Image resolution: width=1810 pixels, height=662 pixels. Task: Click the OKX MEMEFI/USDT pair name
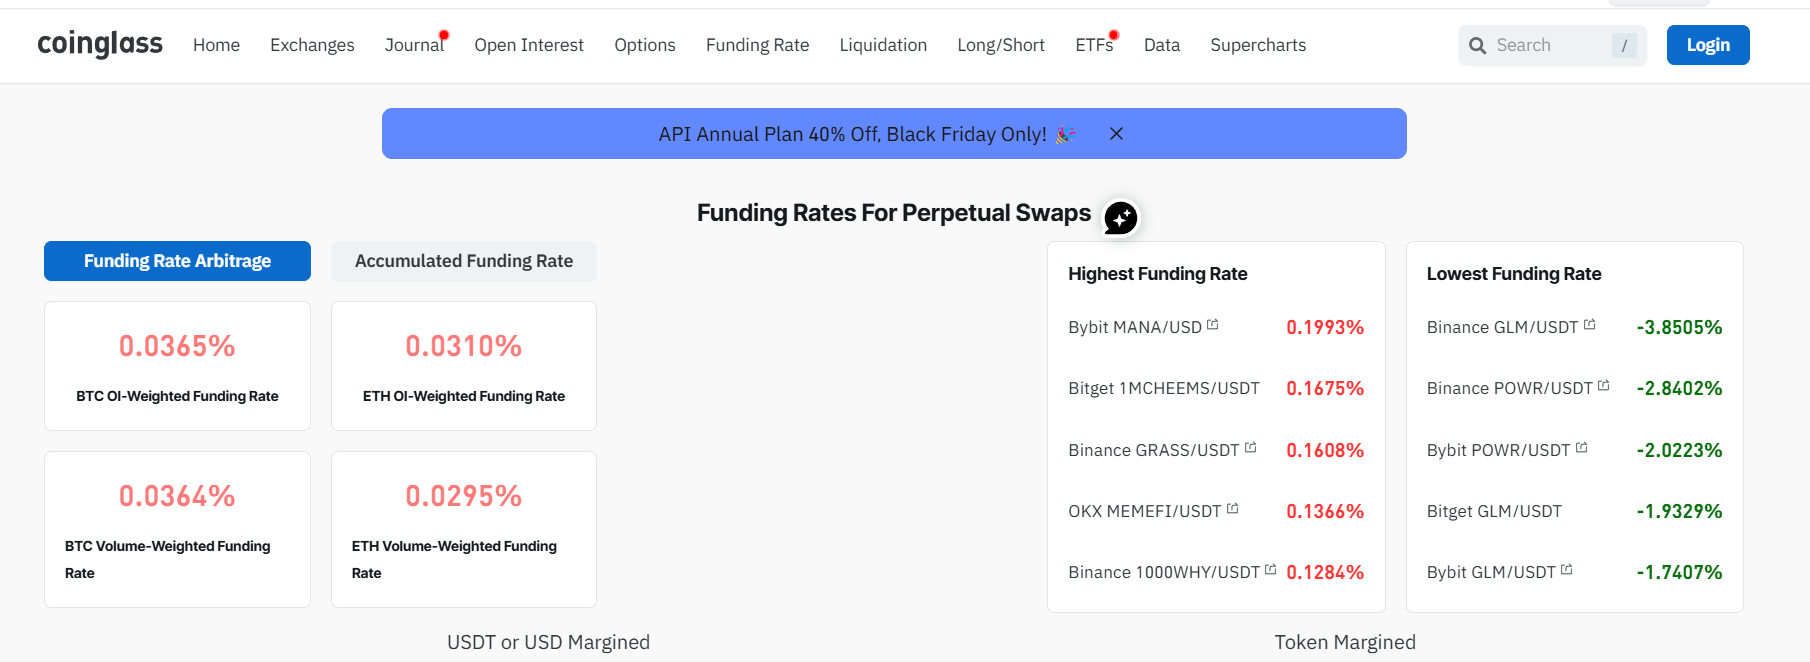point(1145,511)
